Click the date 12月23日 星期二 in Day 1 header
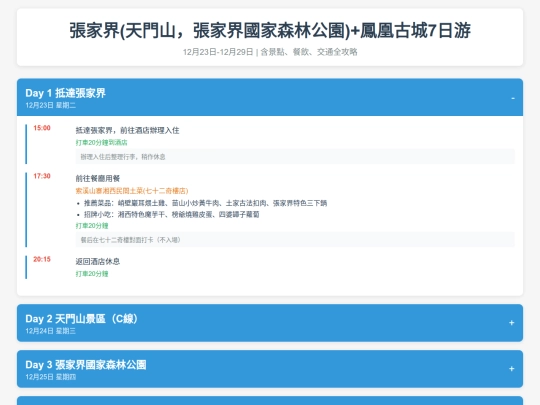Image resolution: width=540 pixels, height=405 pixels. click(51, 105)
